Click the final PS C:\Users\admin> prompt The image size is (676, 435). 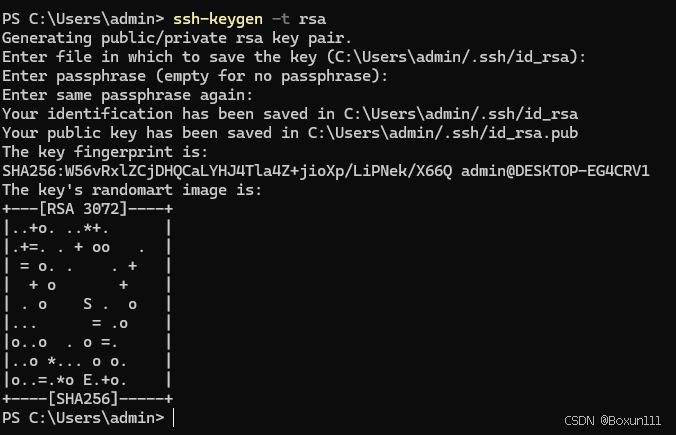(83, 418)
